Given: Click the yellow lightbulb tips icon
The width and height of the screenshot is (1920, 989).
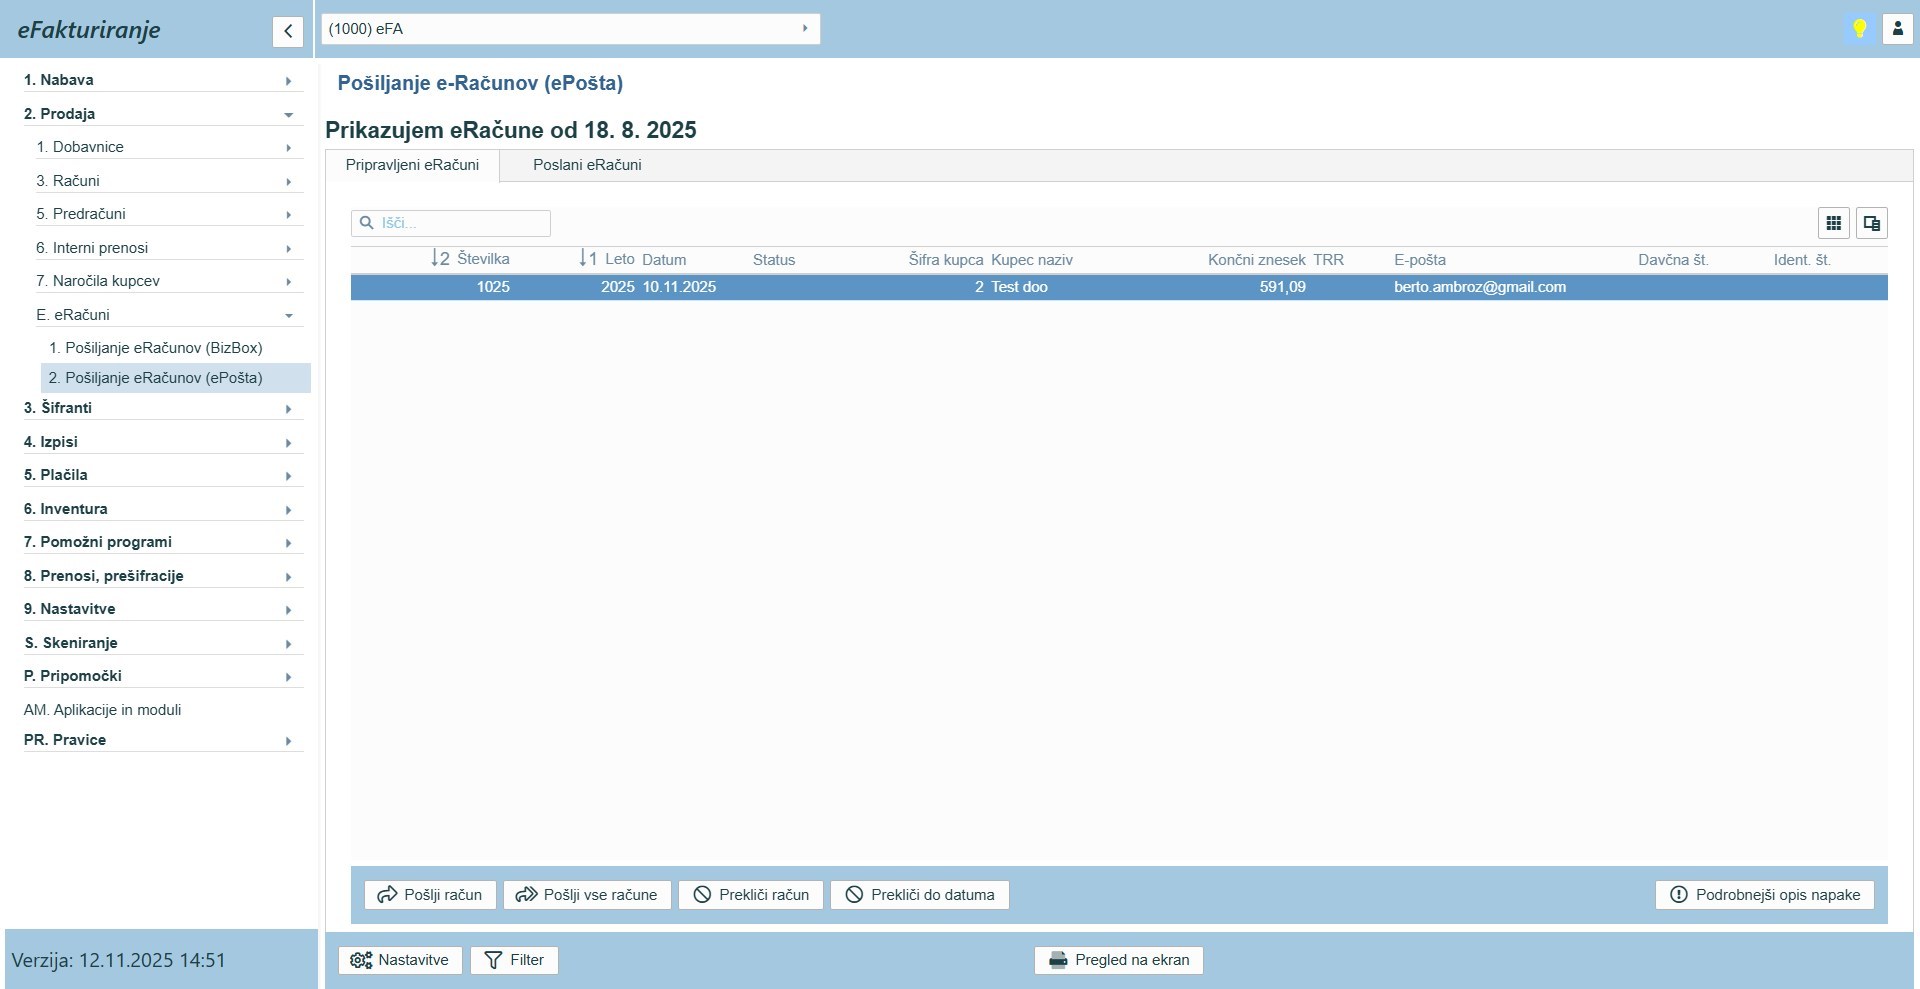Looking at the screenshot, I should point(1860,29).
